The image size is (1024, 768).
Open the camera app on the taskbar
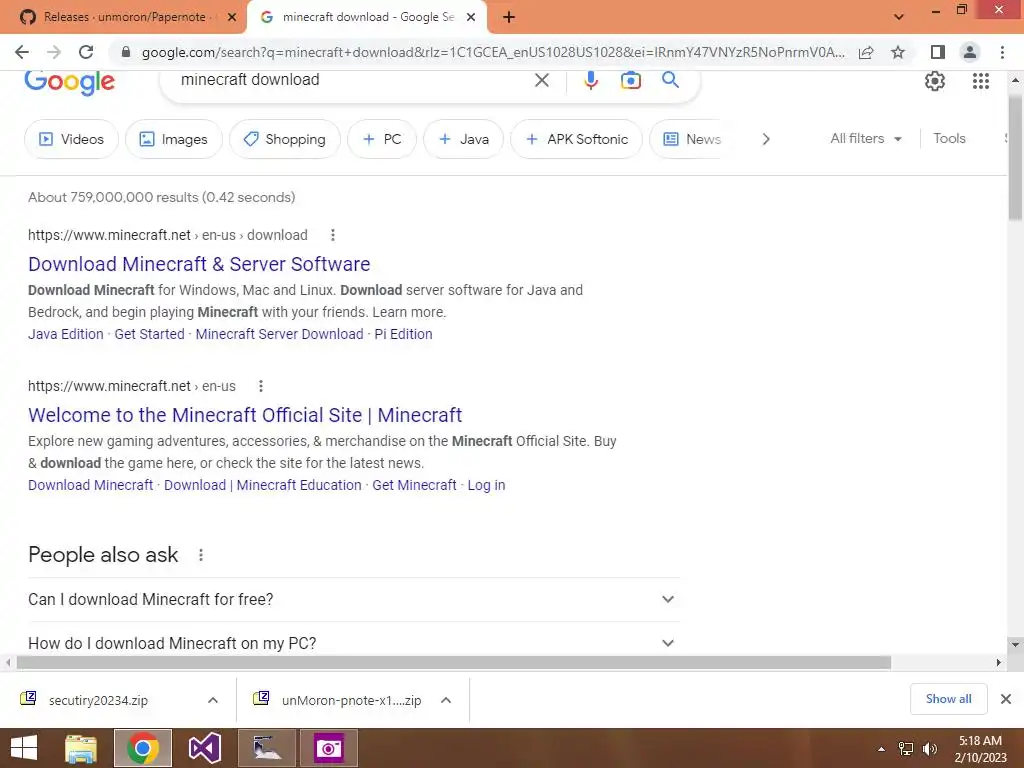328,748
